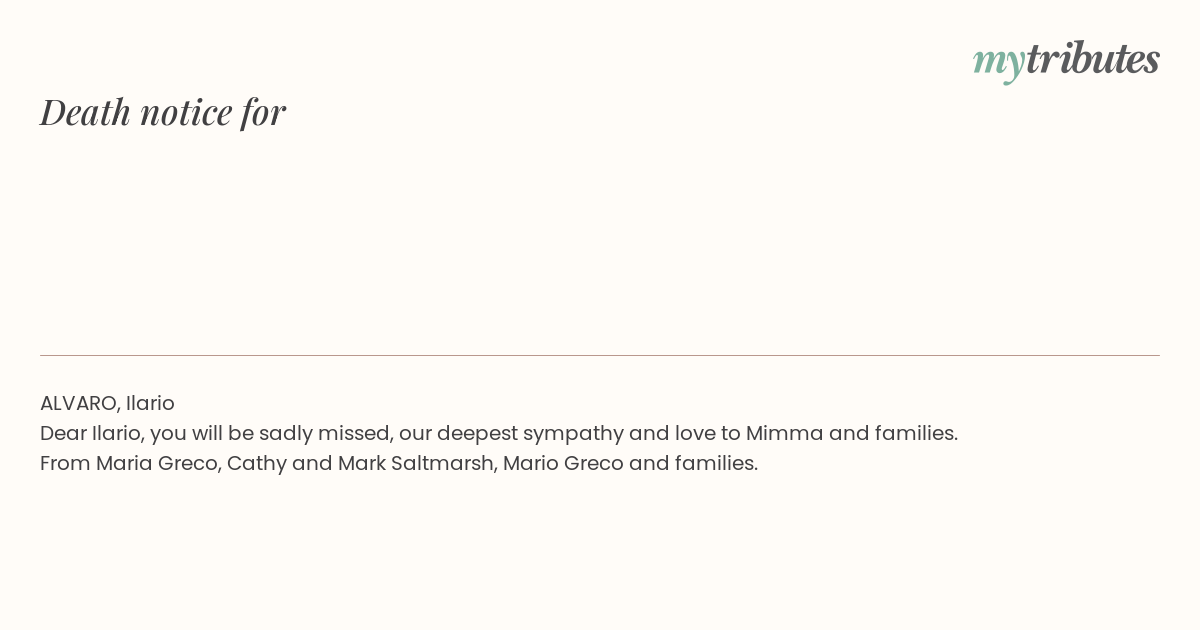The image size is (1200, 630).
Task: Click the horizontal divider line
Action: (600, 355)
